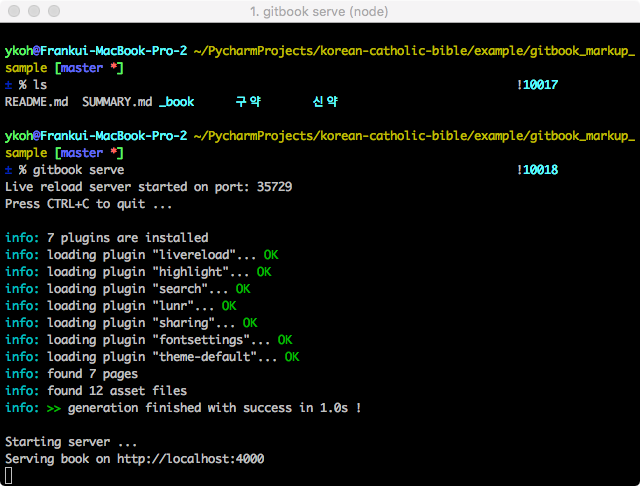This screenshot has width=640, height=486.
Task: Click the yellow minimize window button
Action: pyautogui.click(x=33, y=12)
